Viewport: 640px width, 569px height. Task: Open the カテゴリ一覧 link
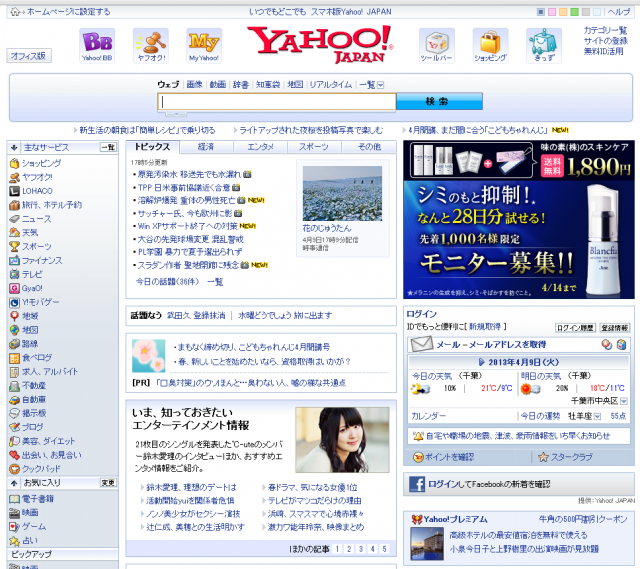[x=605, y=30]
